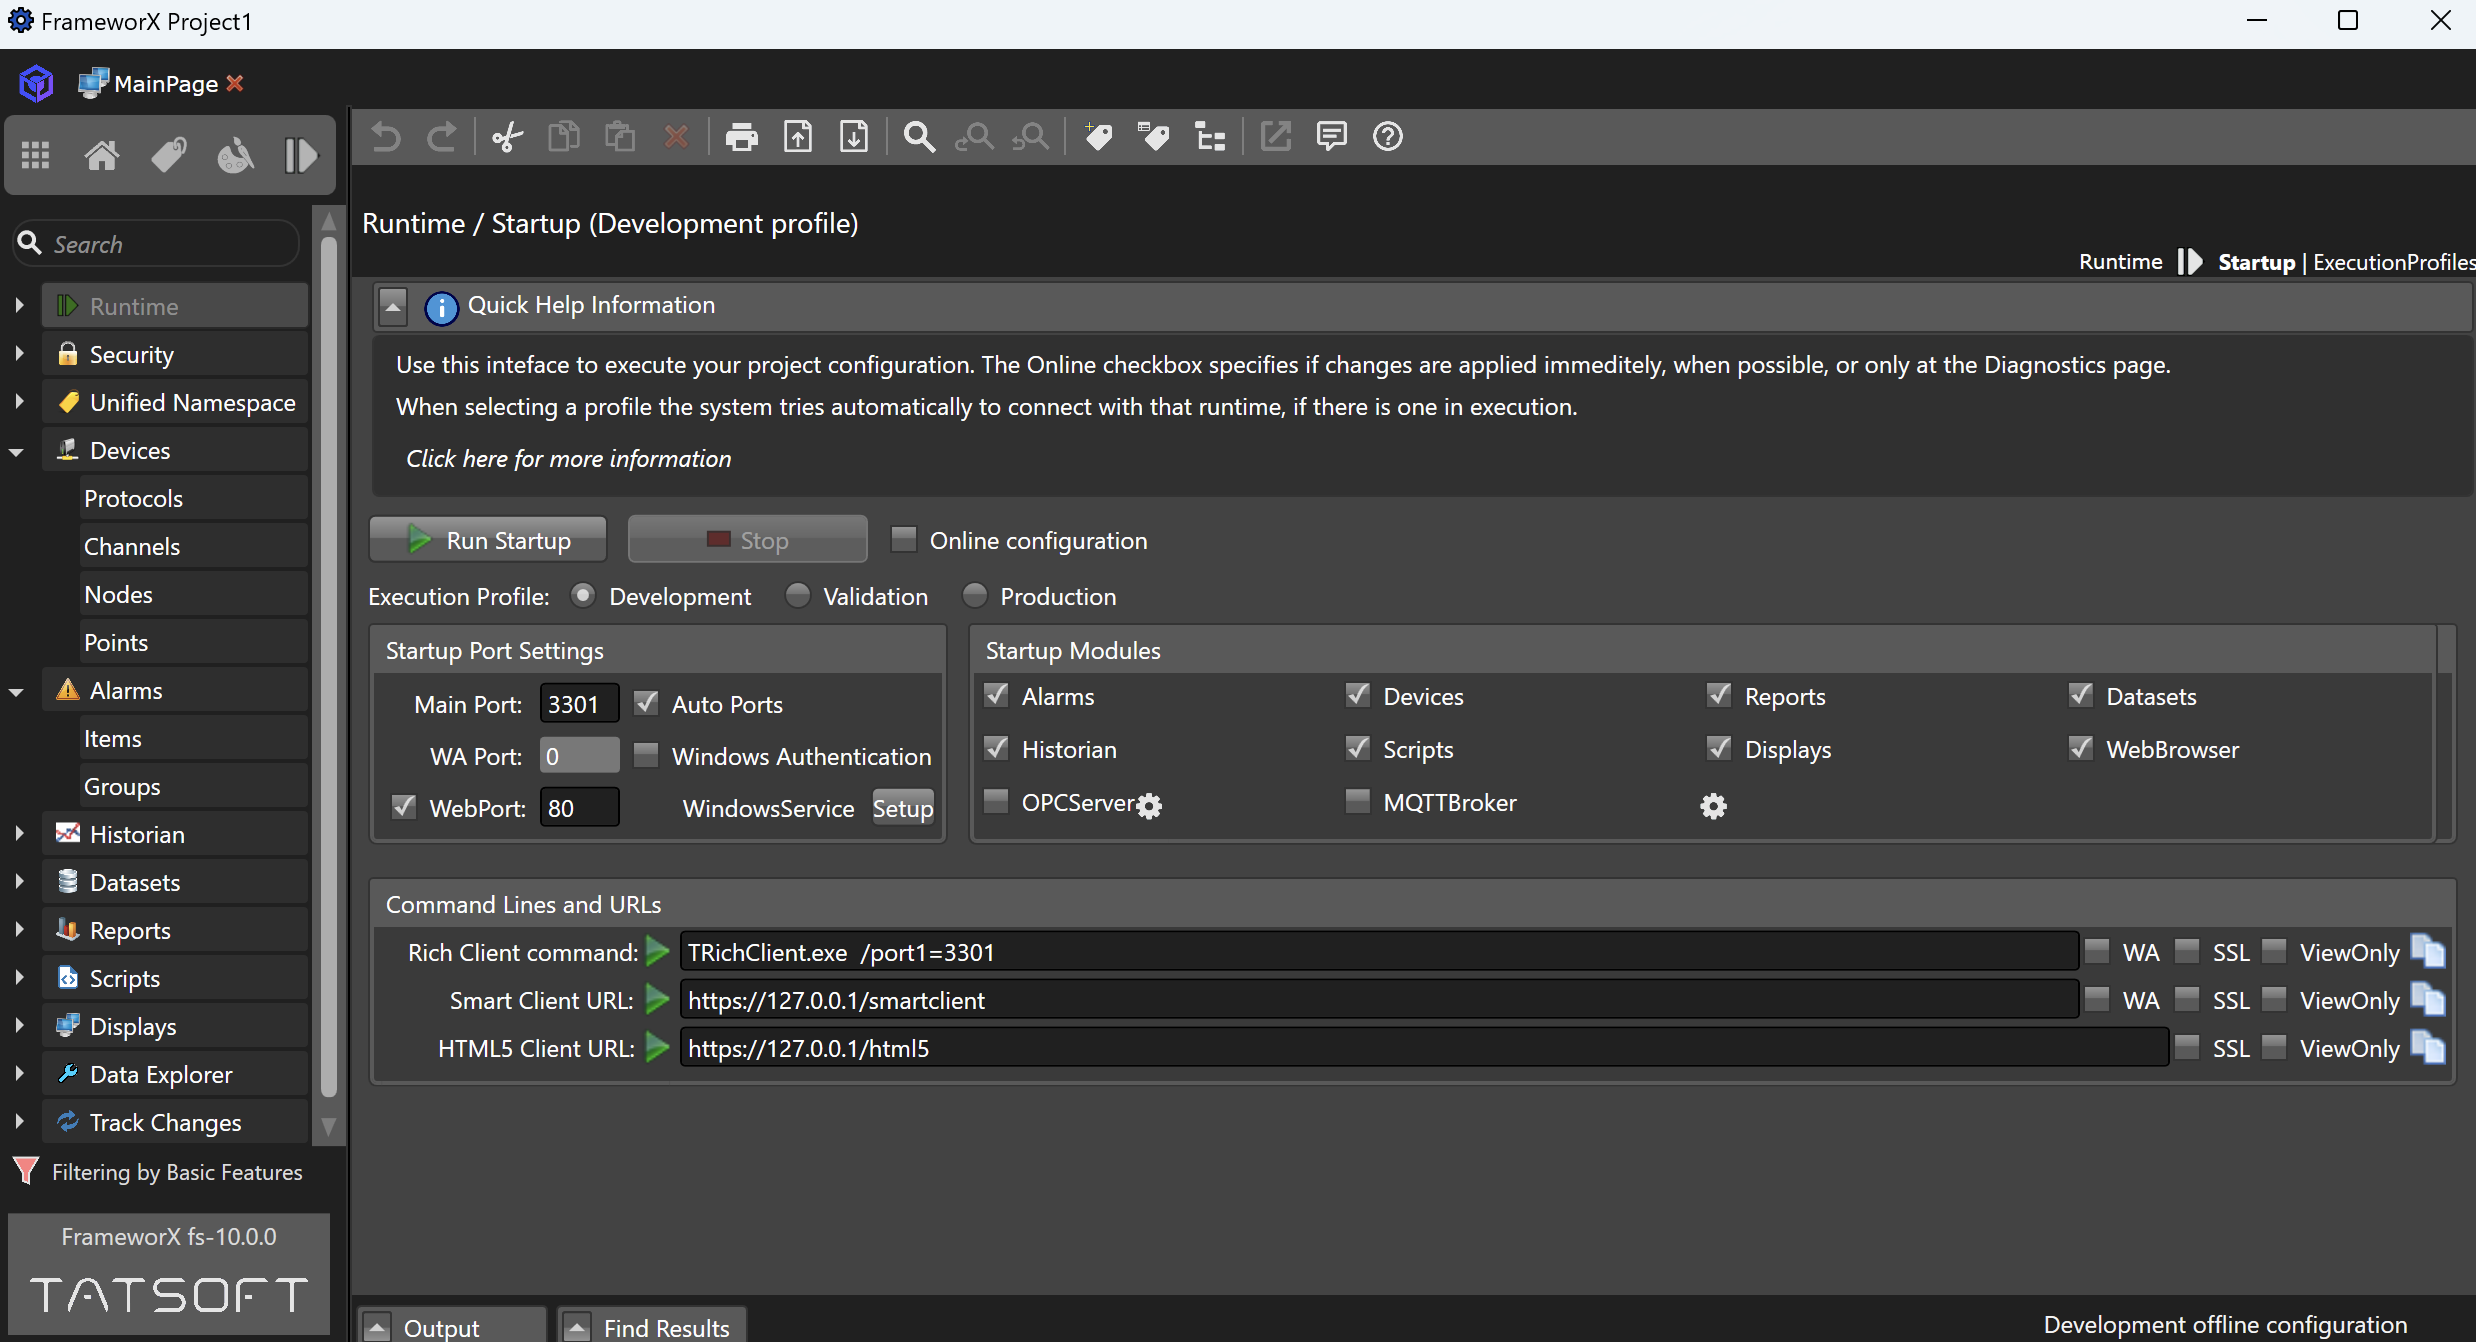Screen dimensions: 2476x1342
Task: Click the Find magnifier icon
Action: tap(919, 136)
